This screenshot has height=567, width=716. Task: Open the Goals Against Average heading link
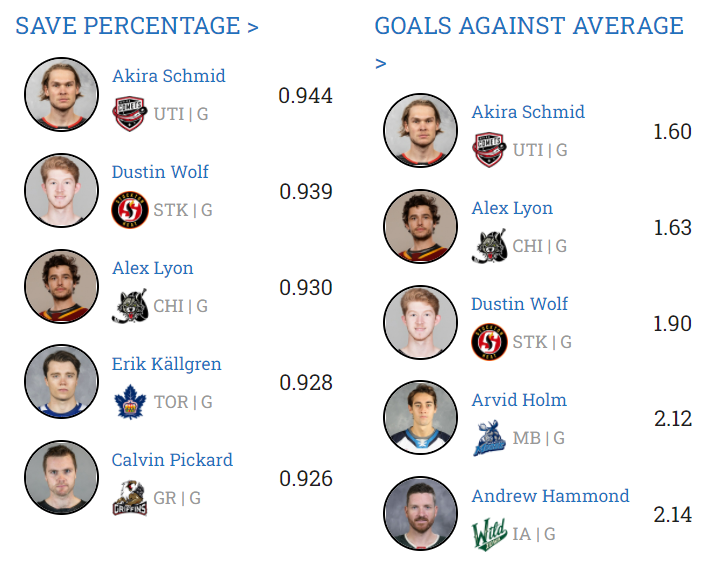529,26
